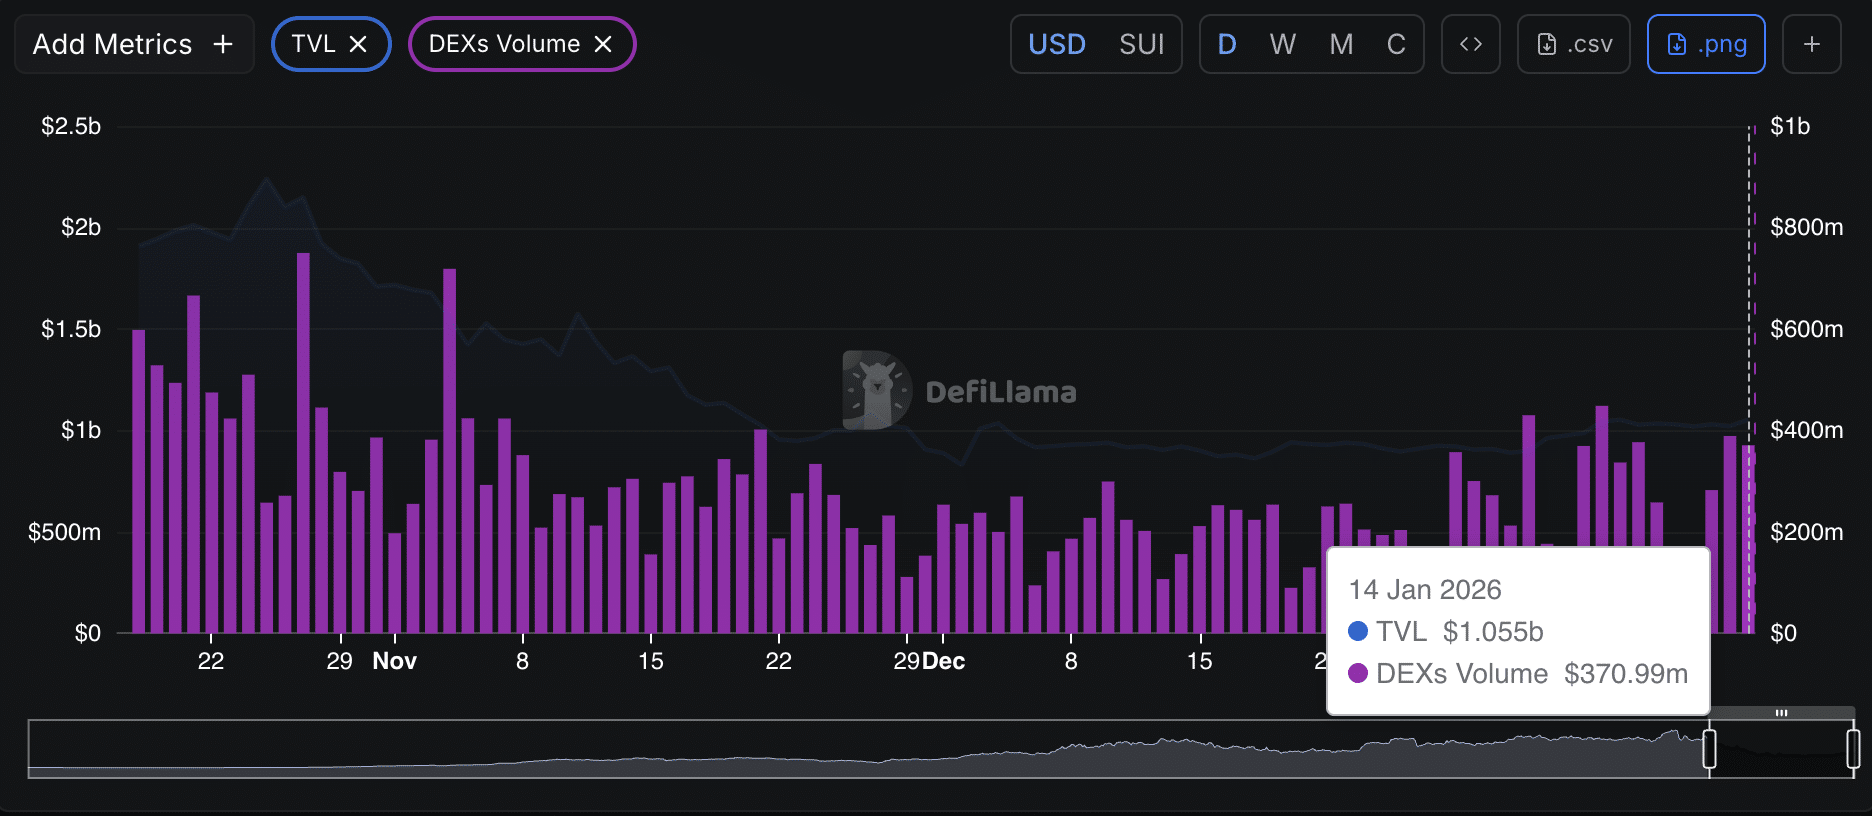Export the chart as .png image
This screenshot has height=816, width=1872.
1706,44
